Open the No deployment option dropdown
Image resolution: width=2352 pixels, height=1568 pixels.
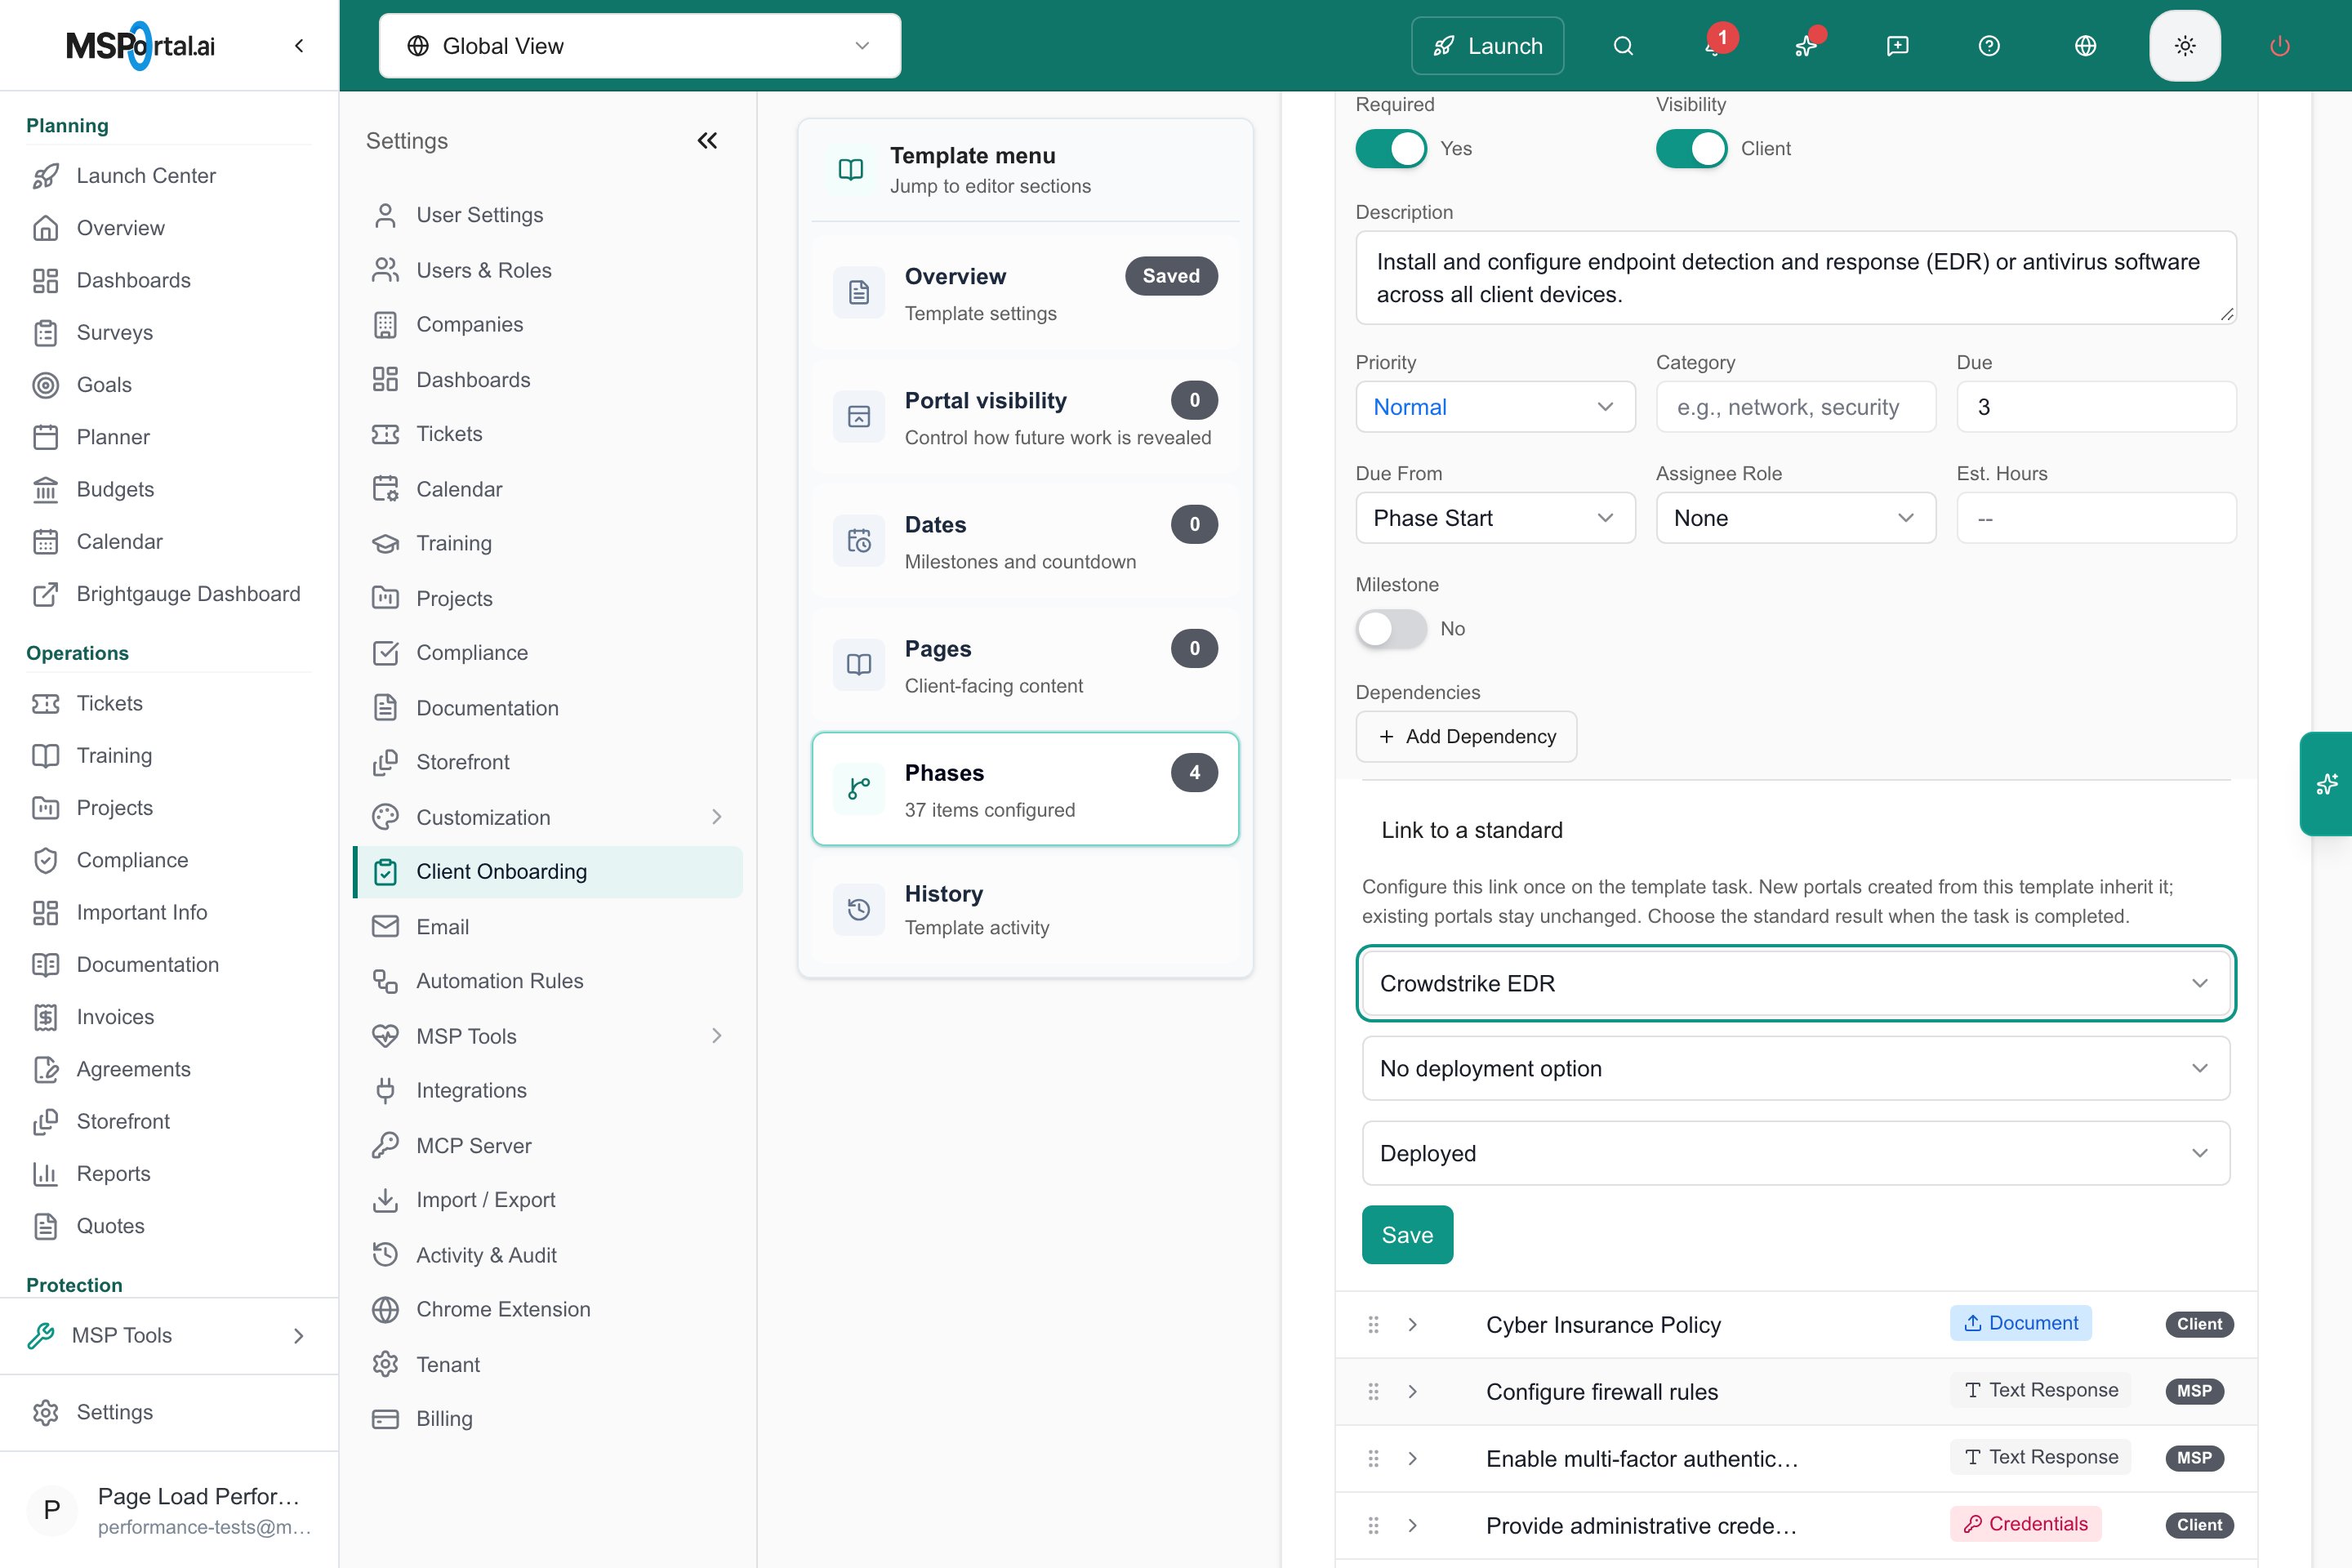point(1796,1069)
